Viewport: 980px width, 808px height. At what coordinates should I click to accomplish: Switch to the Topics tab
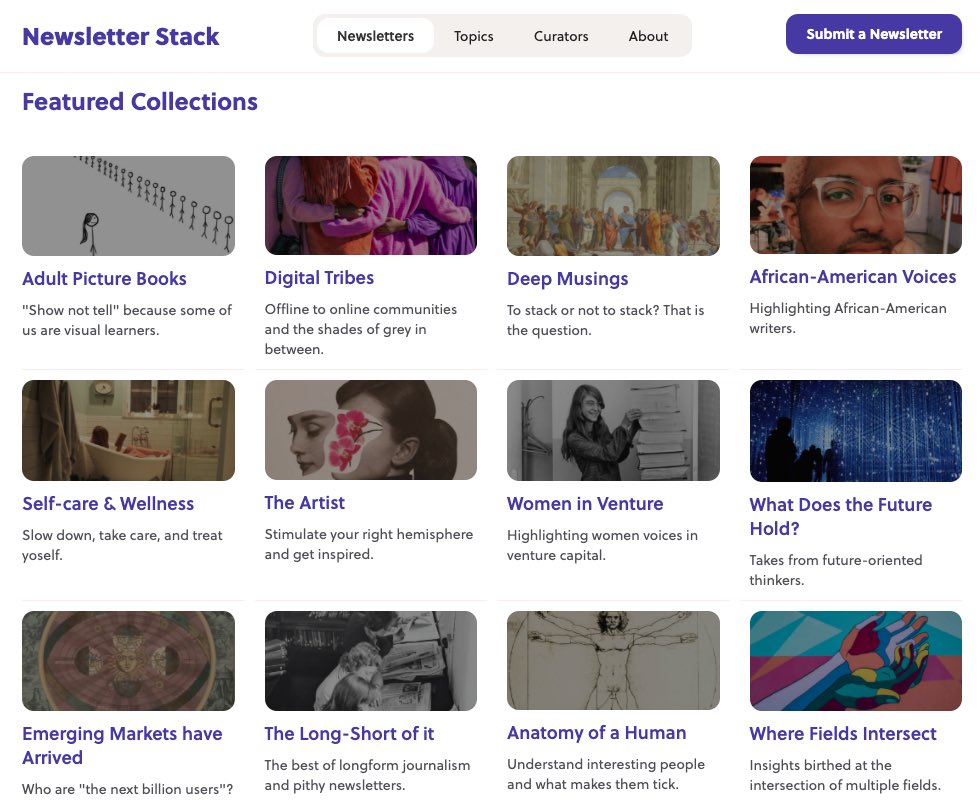click(x=473, y=36)
